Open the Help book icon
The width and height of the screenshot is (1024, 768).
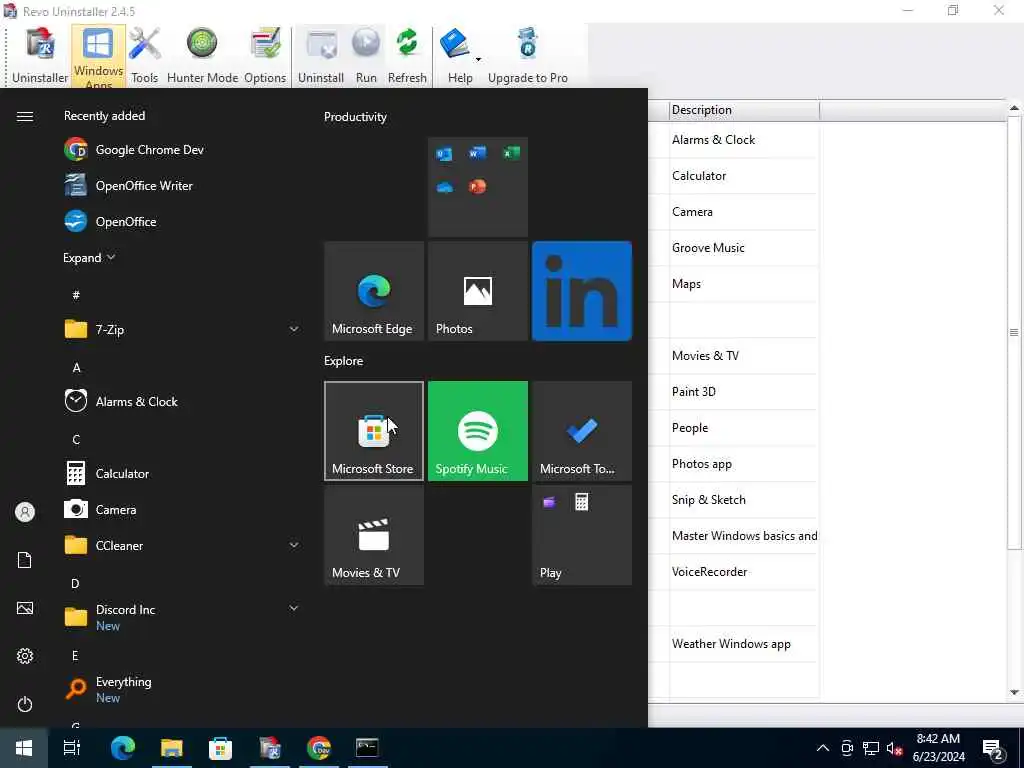click(x=456, y=46)
